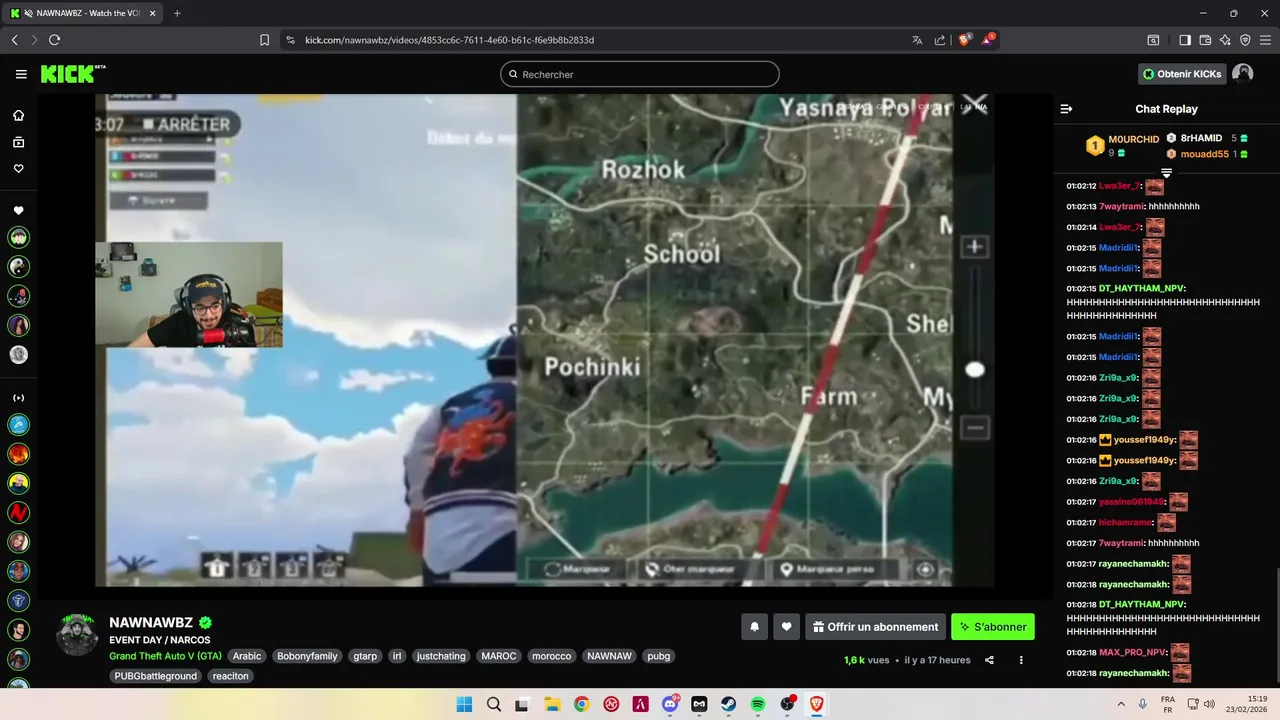The width and height of the screenshot is (1280, 720).
Task: Click the mouadd55 leaderboard entry
Action: coord(1204,154)
